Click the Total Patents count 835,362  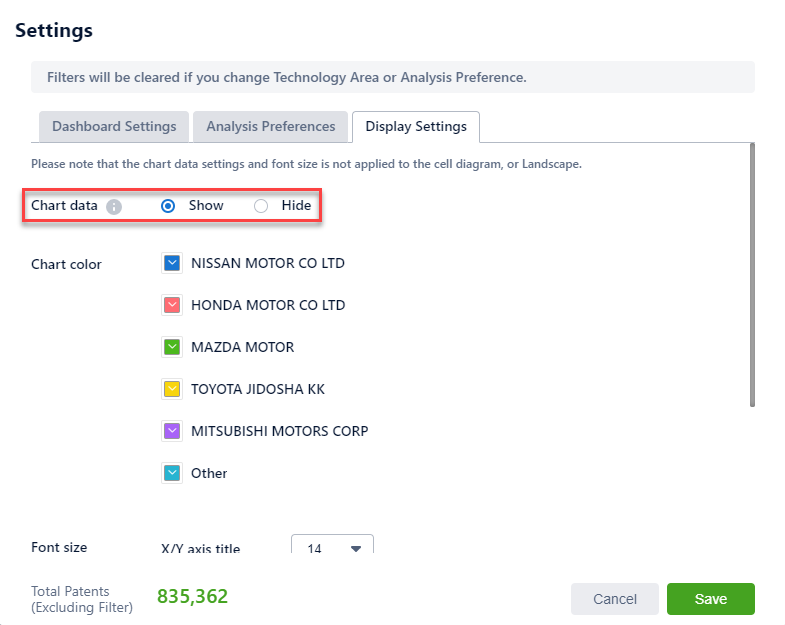192,597
